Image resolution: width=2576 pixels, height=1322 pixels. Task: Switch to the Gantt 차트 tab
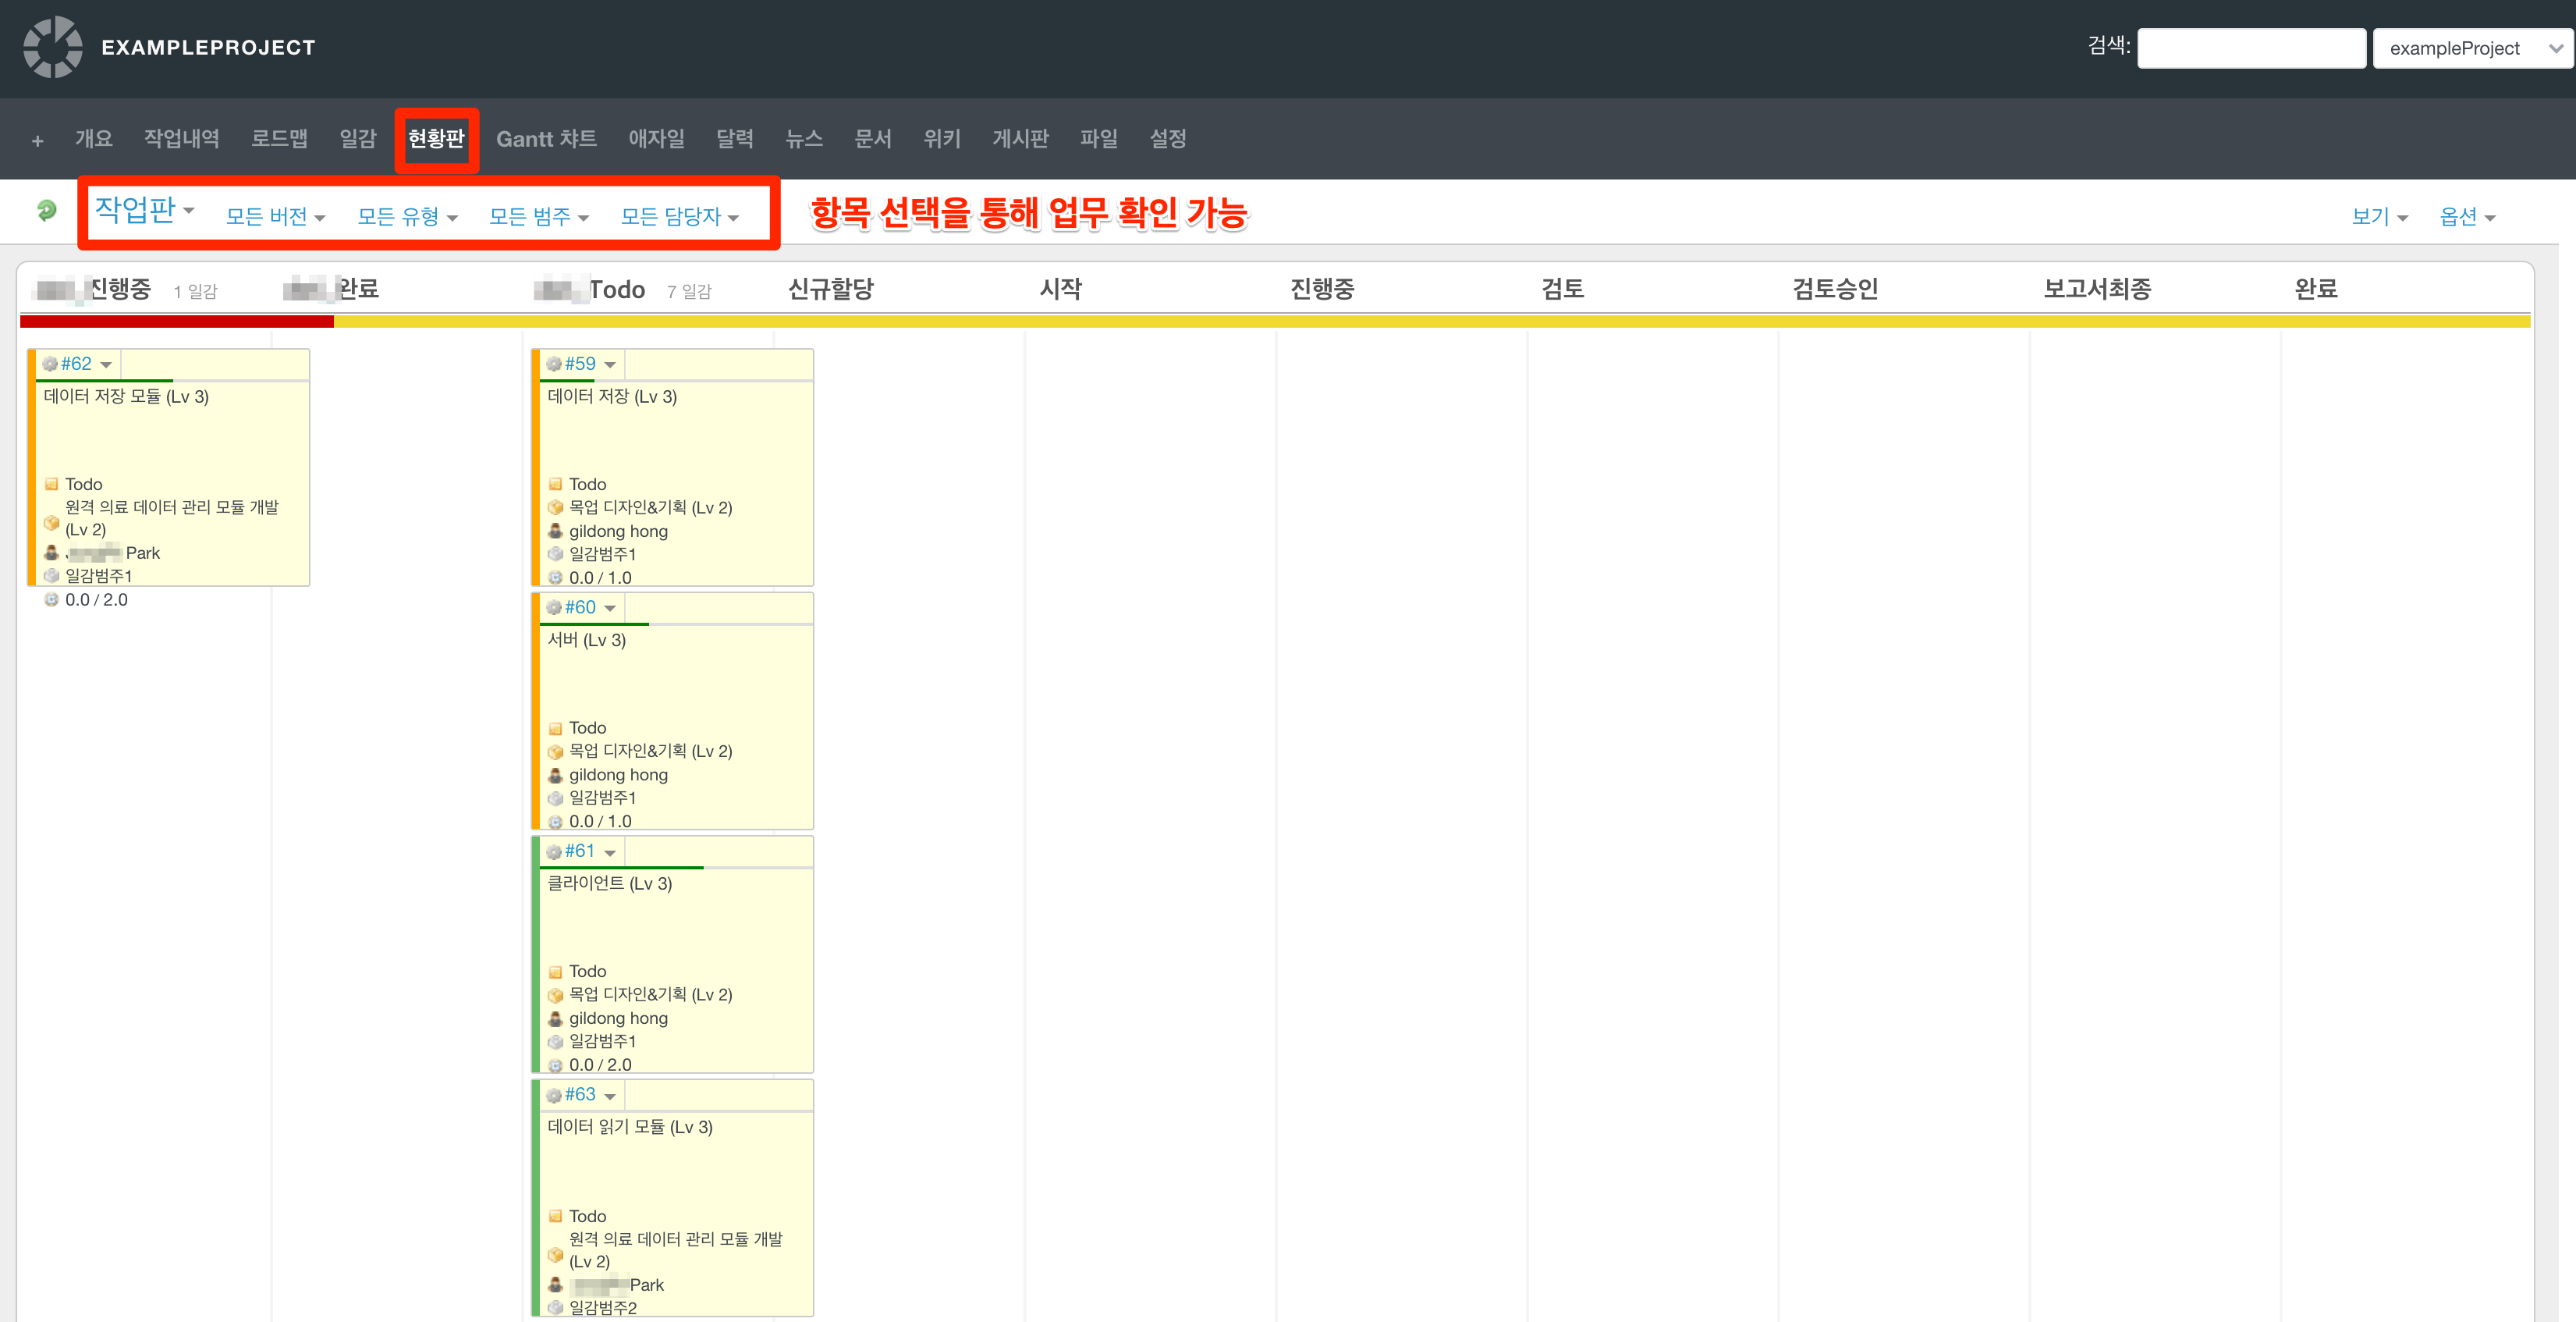pyautogui.click(x=546, y=139)
